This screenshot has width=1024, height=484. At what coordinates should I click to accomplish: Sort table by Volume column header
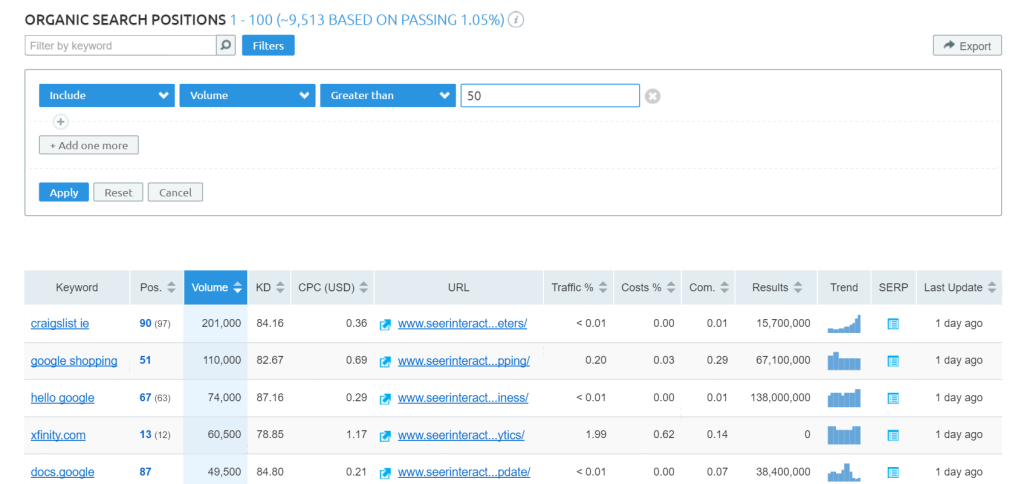[215, 288]
